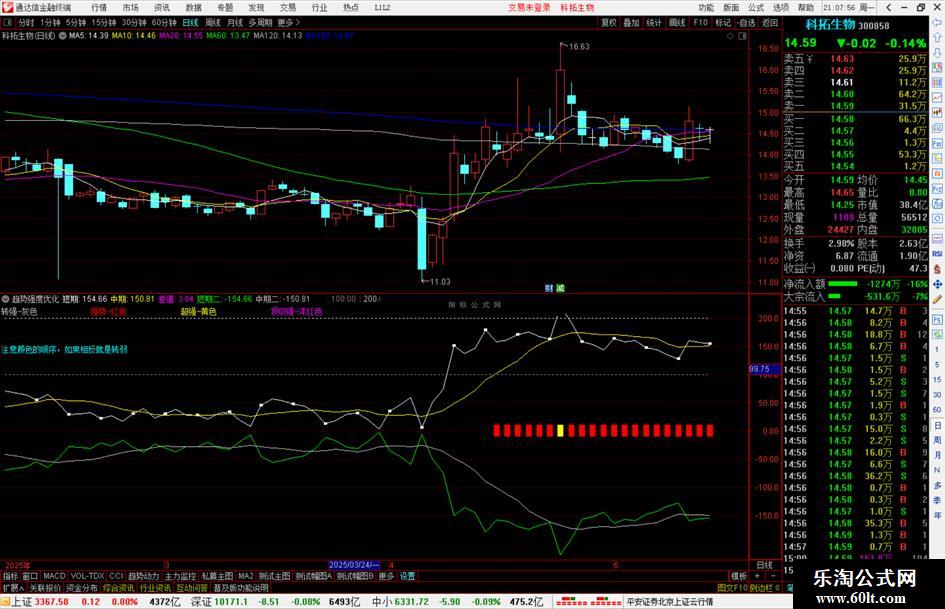The height and width of the screenshot is (609, 945).
Task: Switch to 60分钟 chart period
Action: click(164, 22)
